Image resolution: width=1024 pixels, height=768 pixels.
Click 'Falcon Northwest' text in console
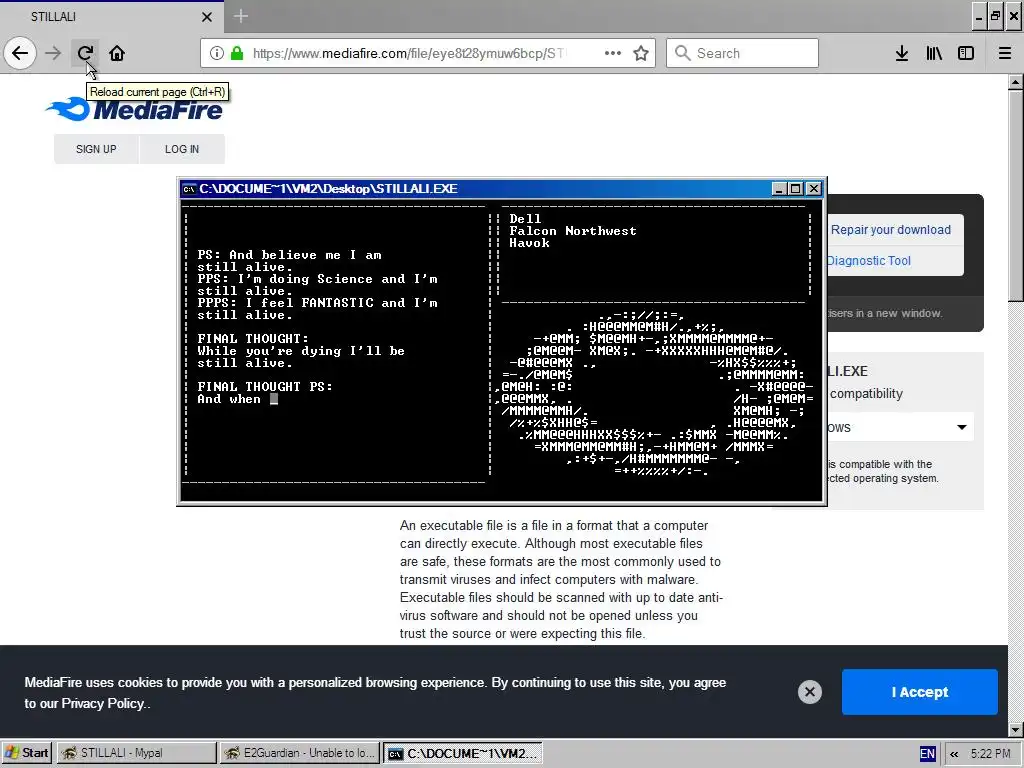pyautogui.click(x=573, y=231)
